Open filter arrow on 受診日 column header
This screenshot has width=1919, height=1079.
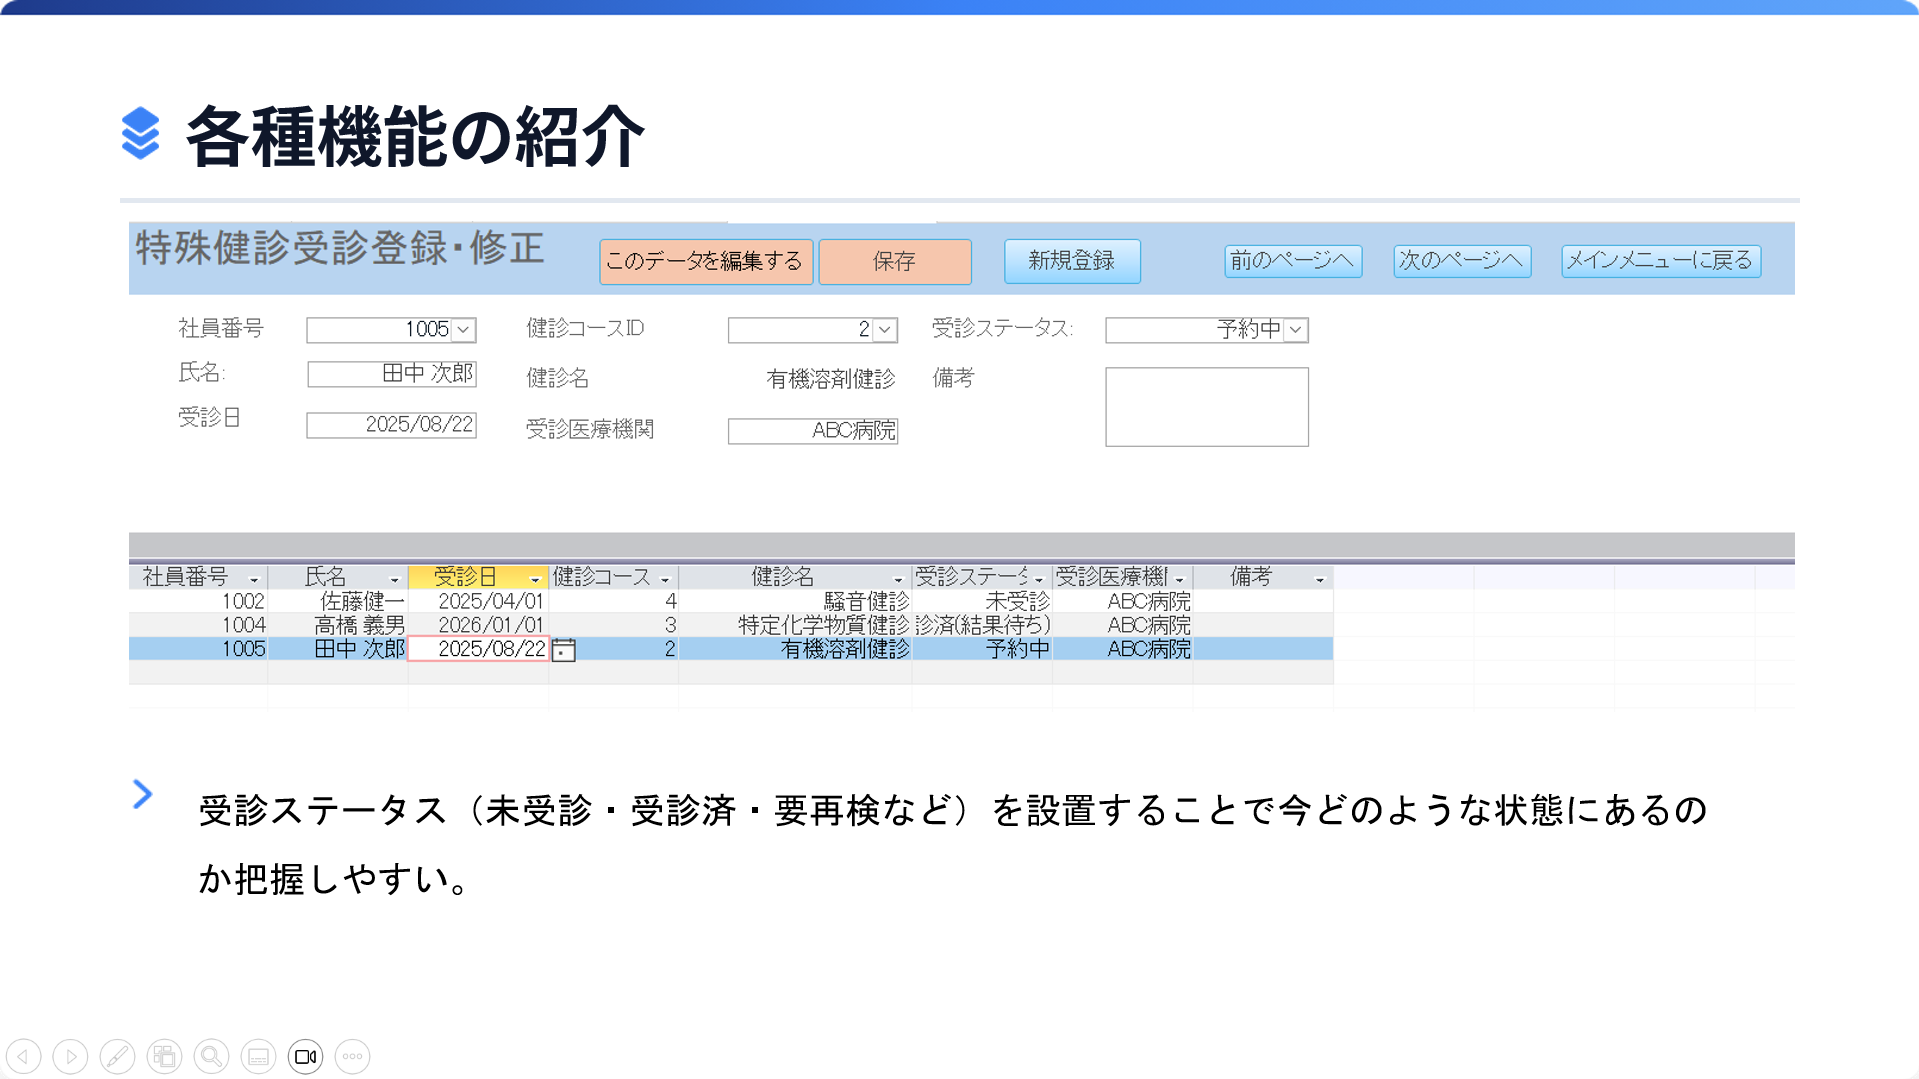click(x=535, y=579)
